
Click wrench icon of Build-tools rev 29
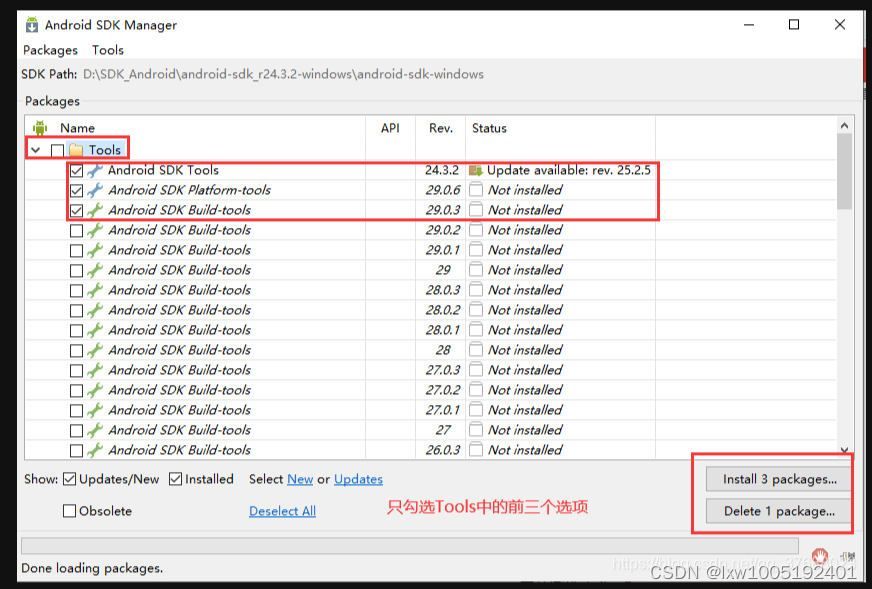pos(95,270)
